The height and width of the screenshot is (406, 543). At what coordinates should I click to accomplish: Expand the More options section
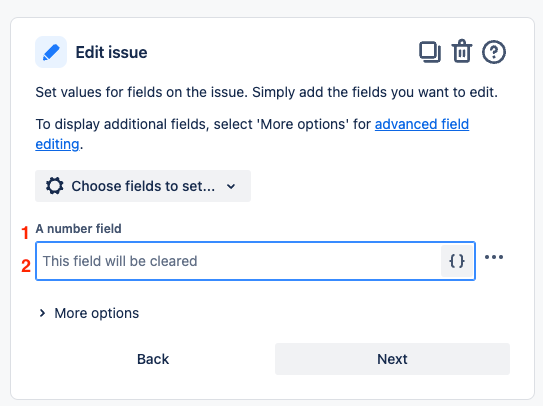pyautogui.click(x=89, y=313)
